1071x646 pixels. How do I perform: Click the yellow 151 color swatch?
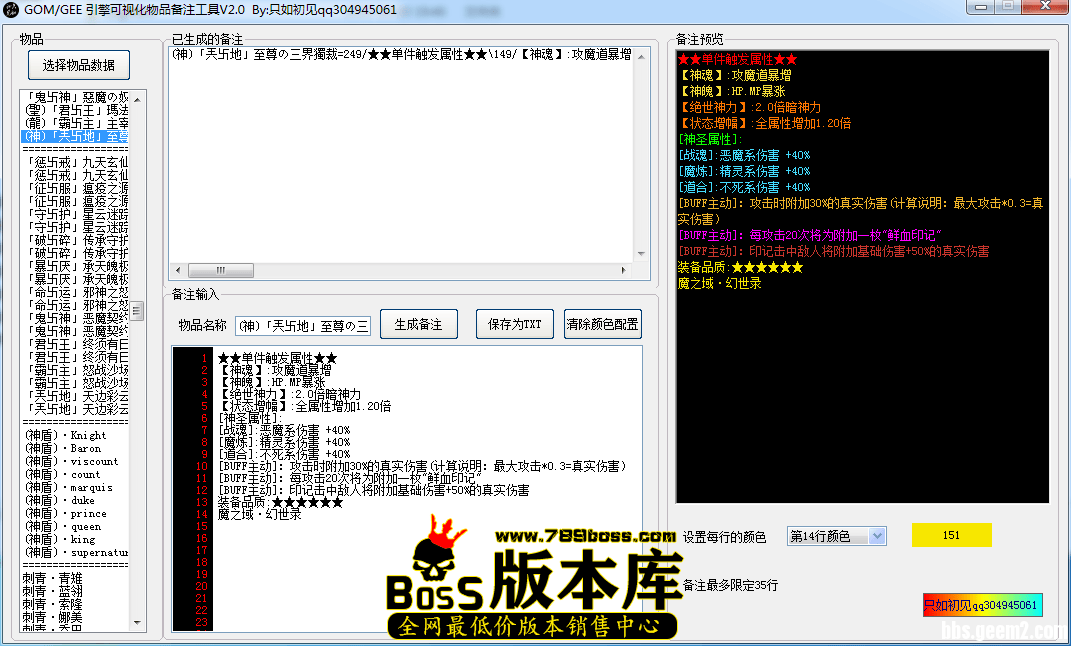[x=950, y=535]
